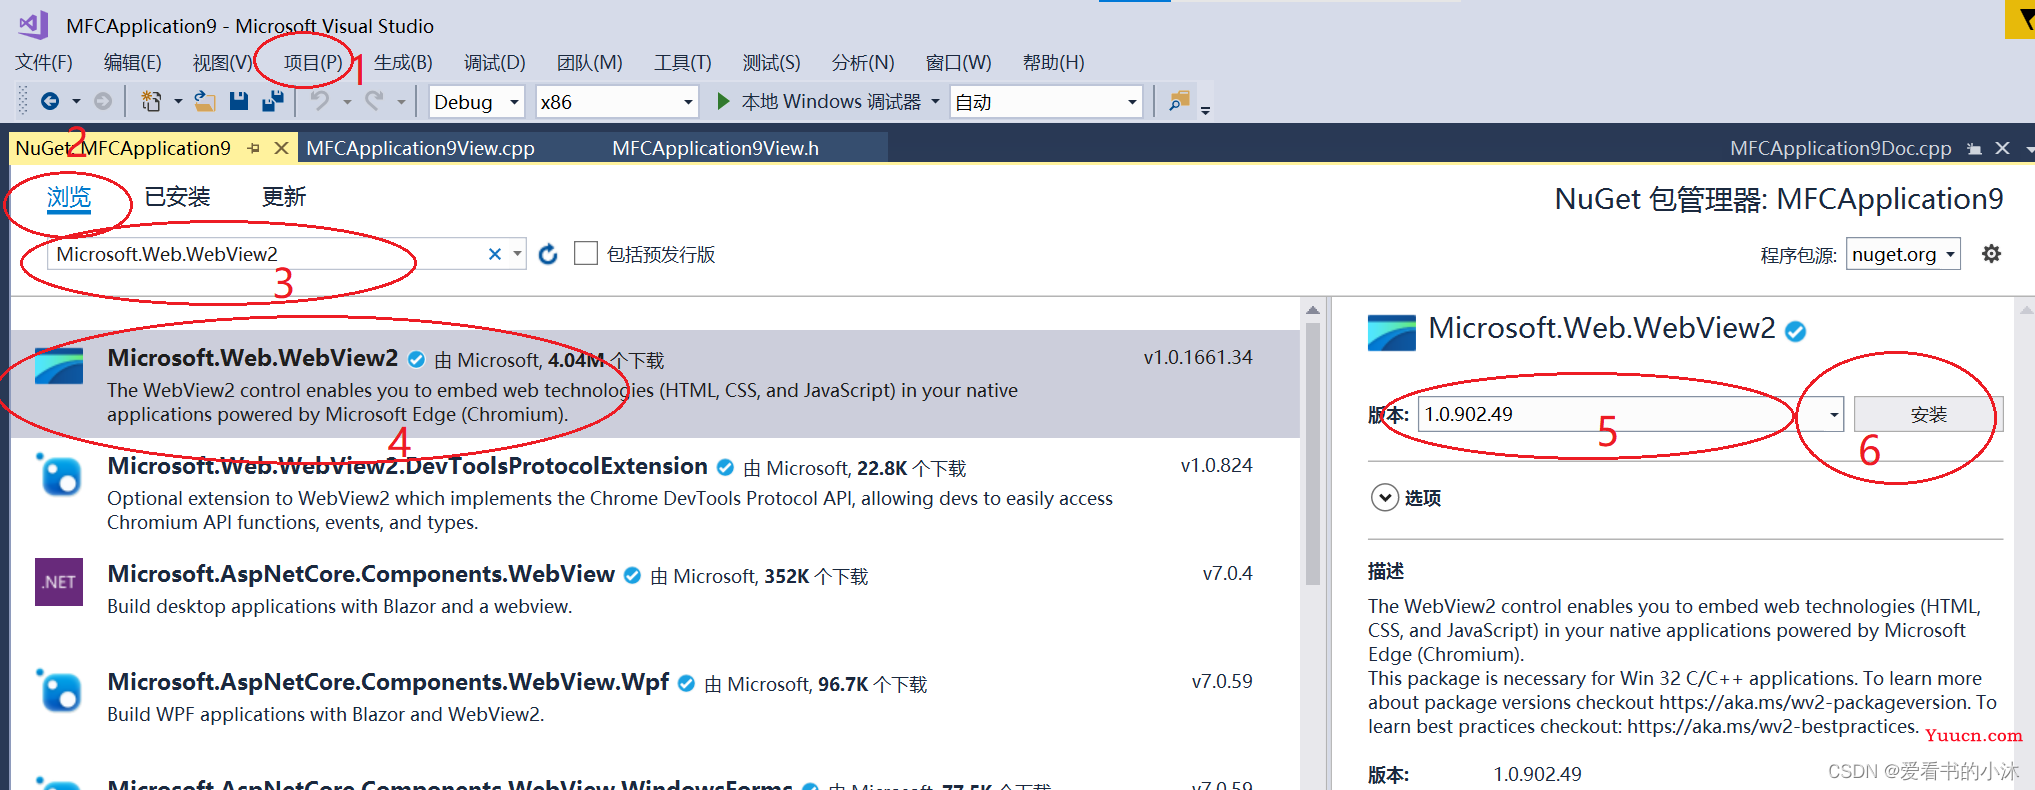Switch to the MFCApplication9View.cpp tab
The width and height of the screenshot is (2035, 790).
(420, 148)
